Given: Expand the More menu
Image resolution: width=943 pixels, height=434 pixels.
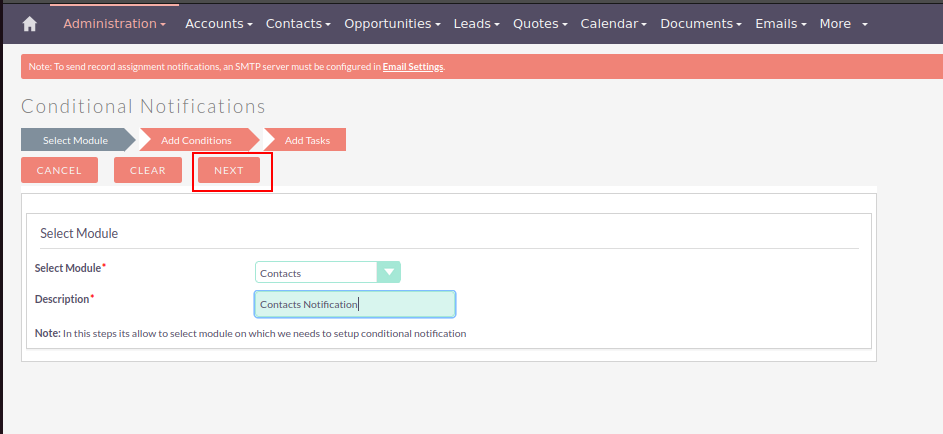Looking at the screenshot, I should pyautogui.click(x=843, y=23).
